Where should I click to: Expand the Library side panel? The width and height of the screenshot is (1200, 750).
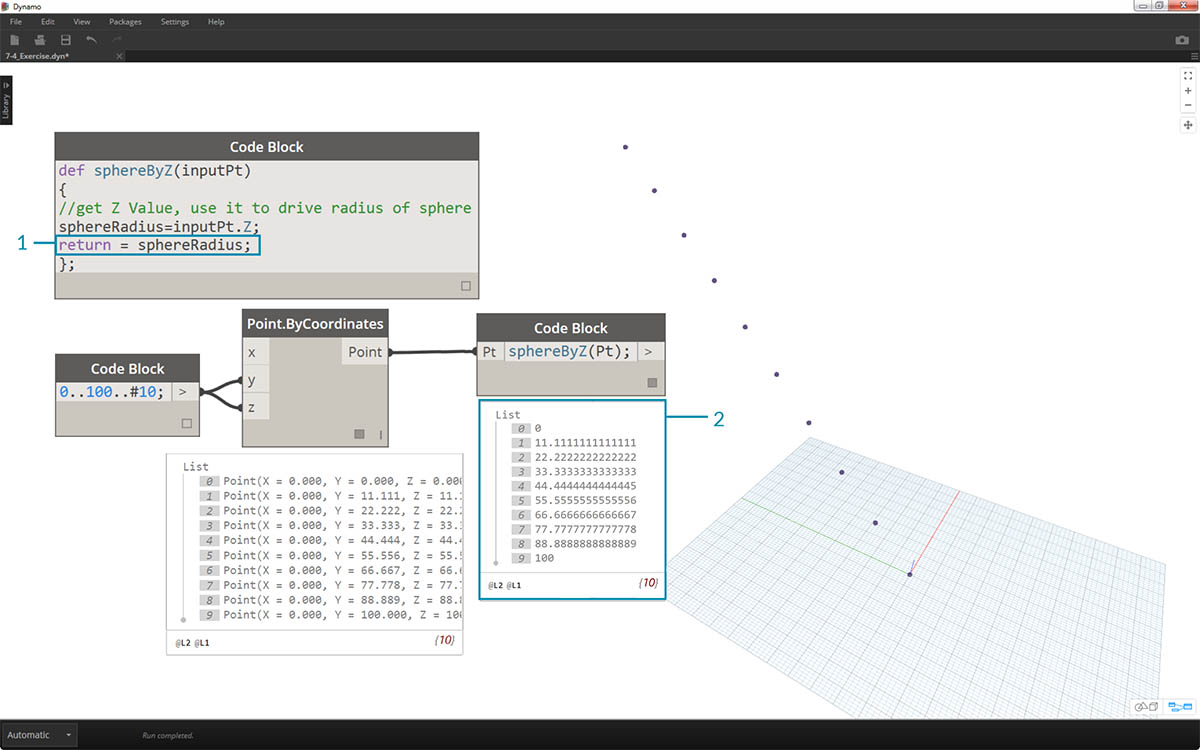pos(6,101)
